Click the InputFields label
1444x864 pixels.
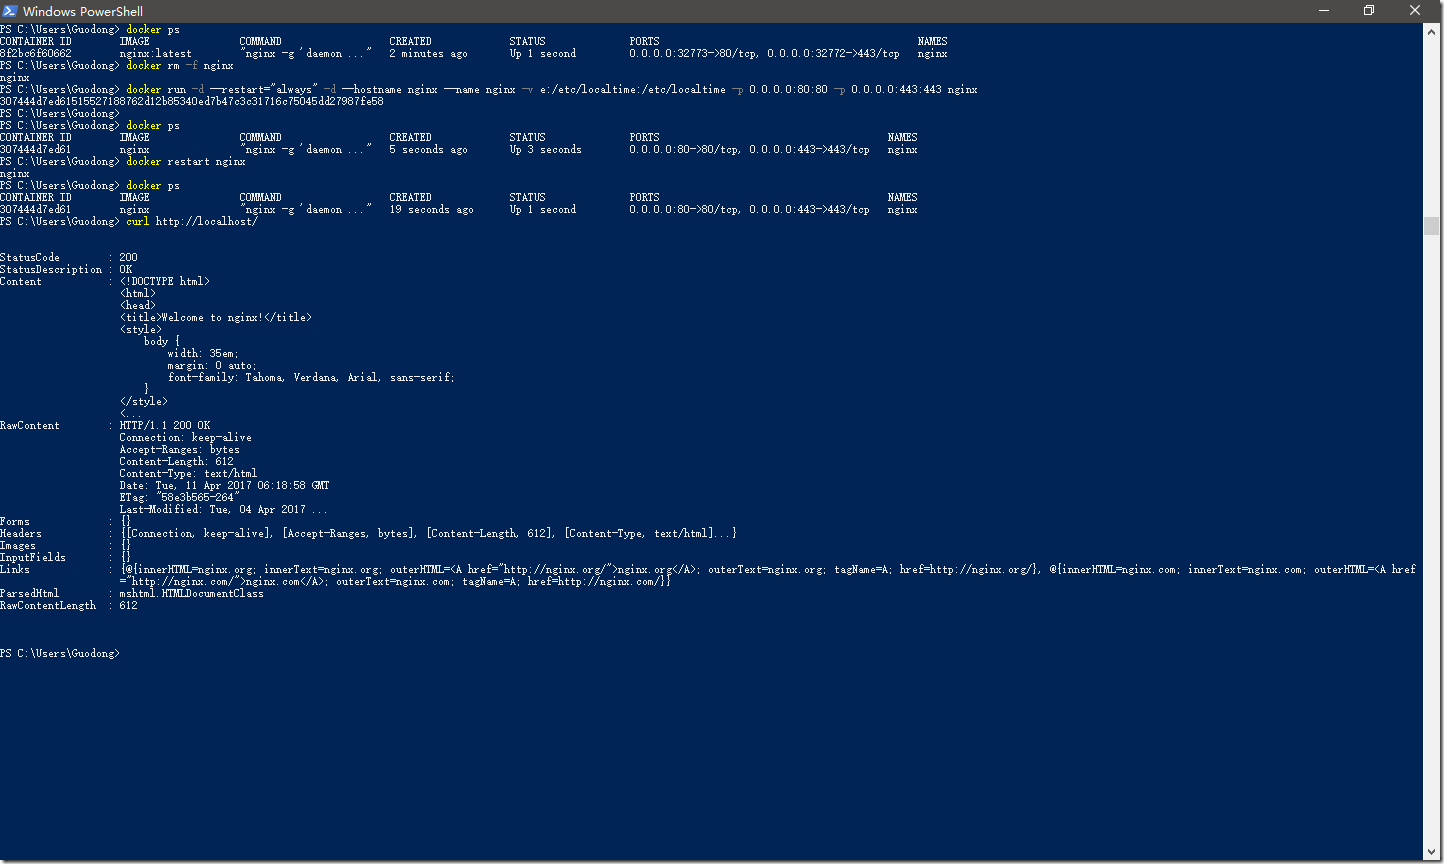click(33, 558)
